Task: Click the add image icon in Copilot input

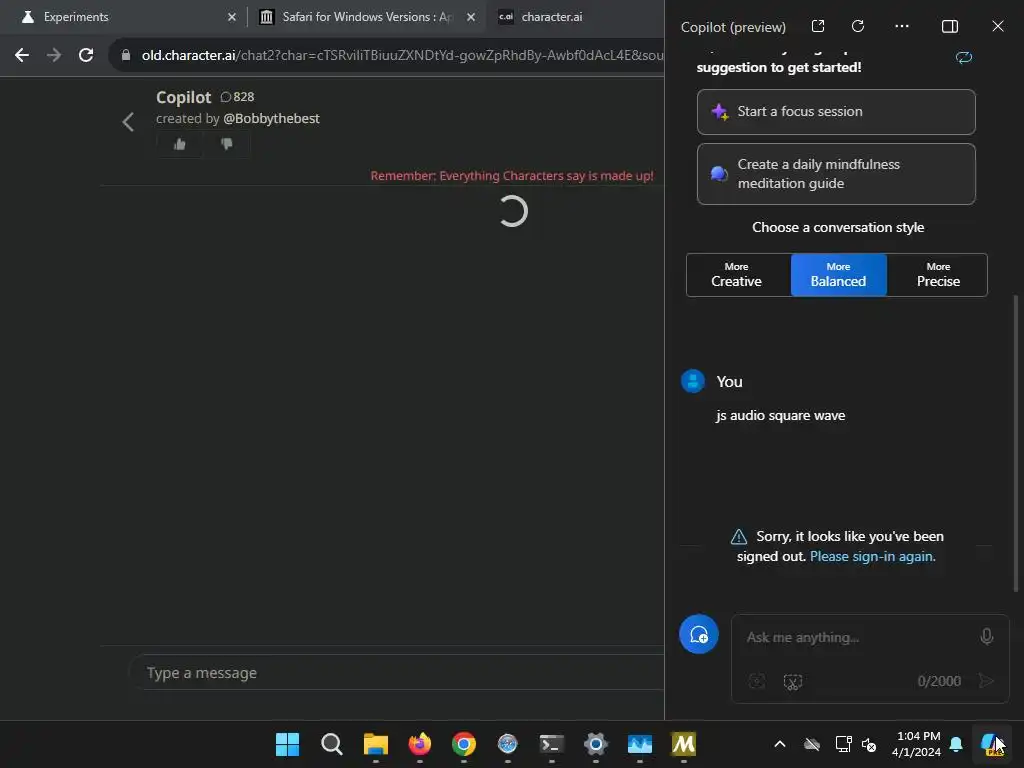Action: coord(757,682)
